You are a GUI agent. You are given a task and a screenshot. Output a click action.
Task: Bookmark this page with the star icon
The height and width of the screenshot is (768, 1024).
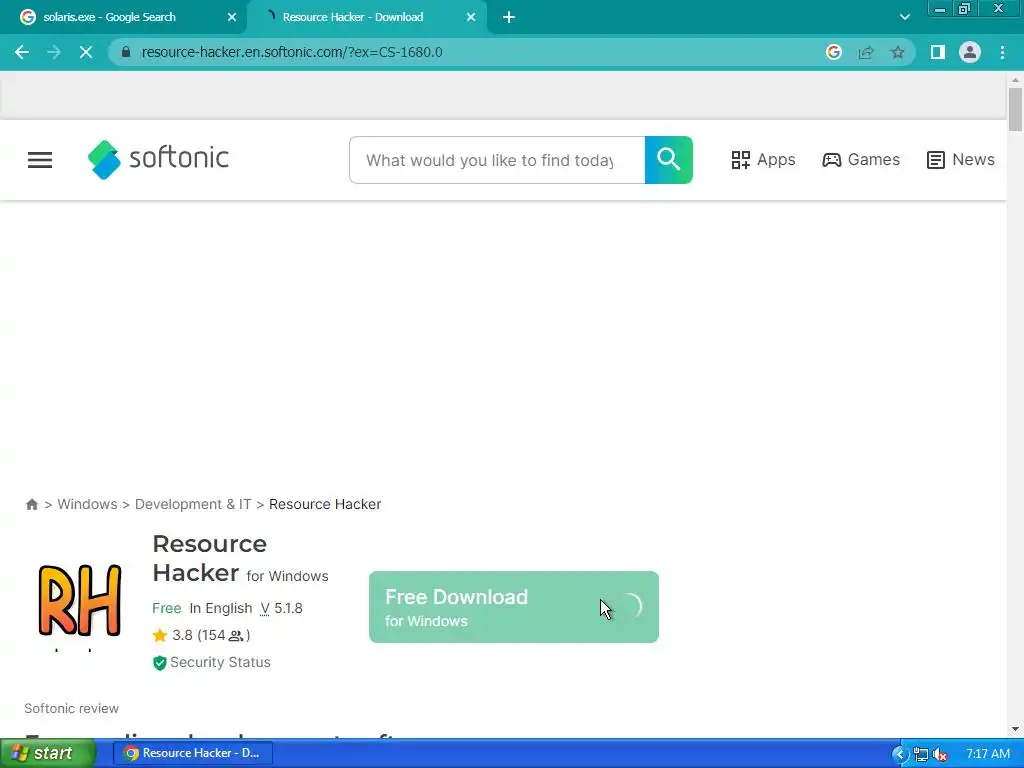click(898, 52)
